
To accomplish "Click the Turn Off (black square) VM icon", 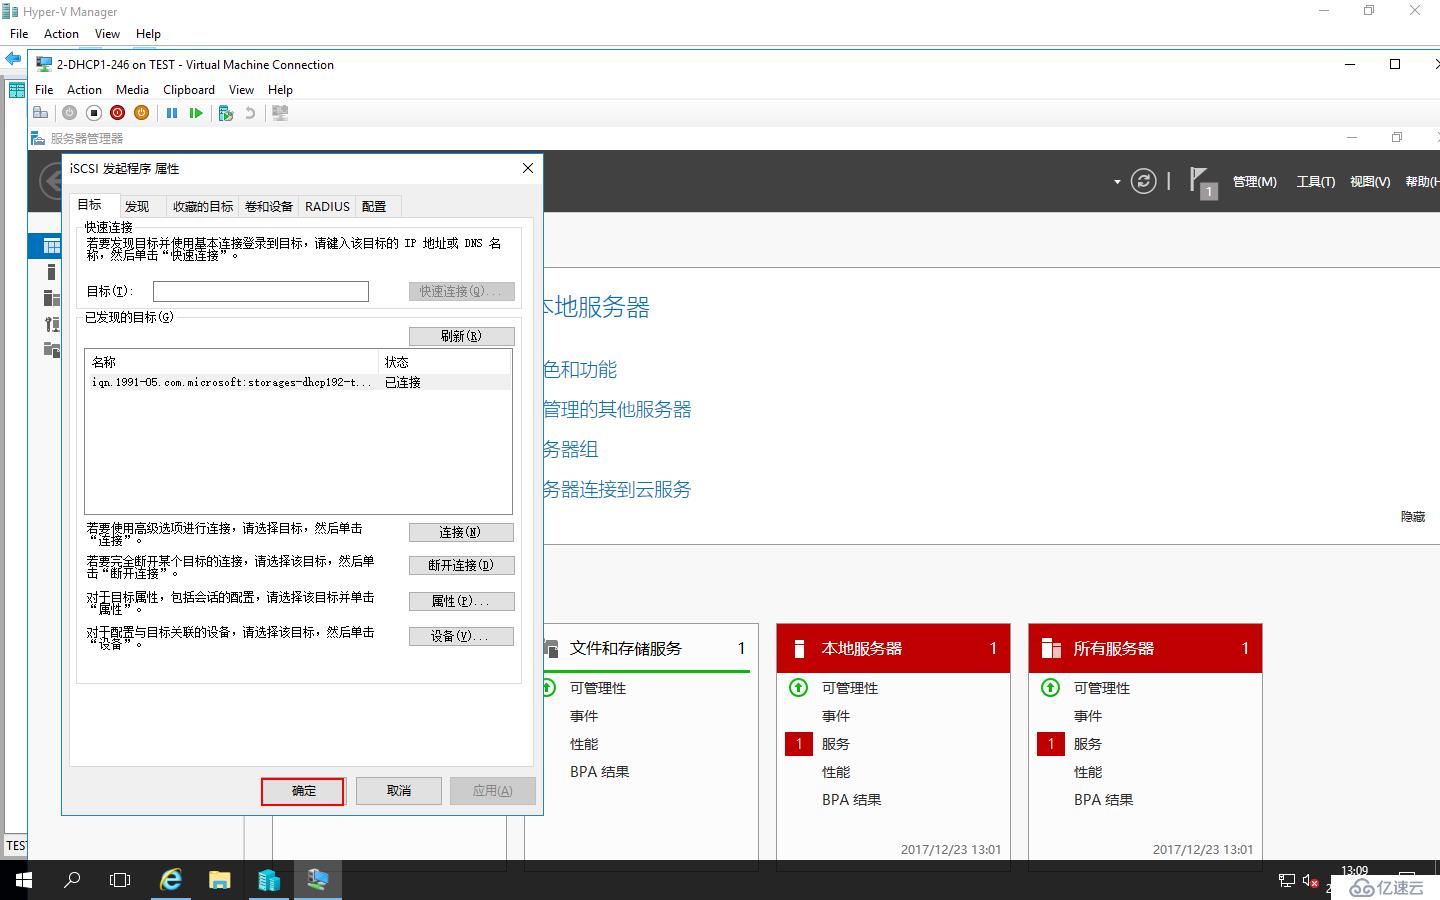I will coord(94,113).
